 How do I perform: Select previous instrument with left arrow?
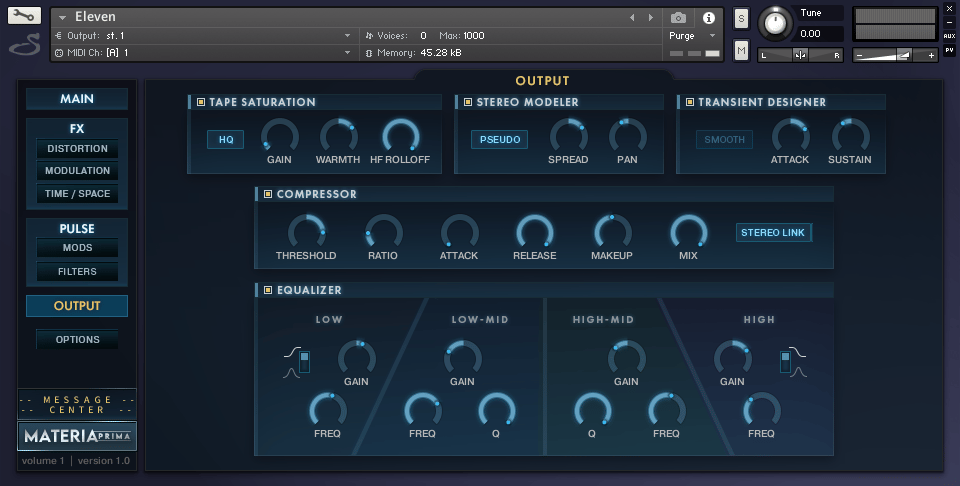click(632, 18)
